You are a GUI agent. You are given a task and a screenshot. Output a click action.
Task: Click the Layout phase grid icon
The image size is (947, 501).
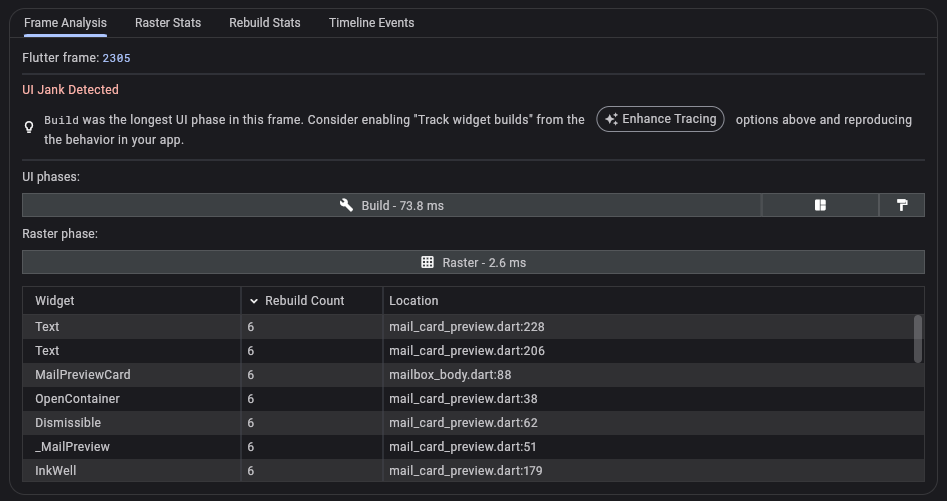click(x=820, y=205)
